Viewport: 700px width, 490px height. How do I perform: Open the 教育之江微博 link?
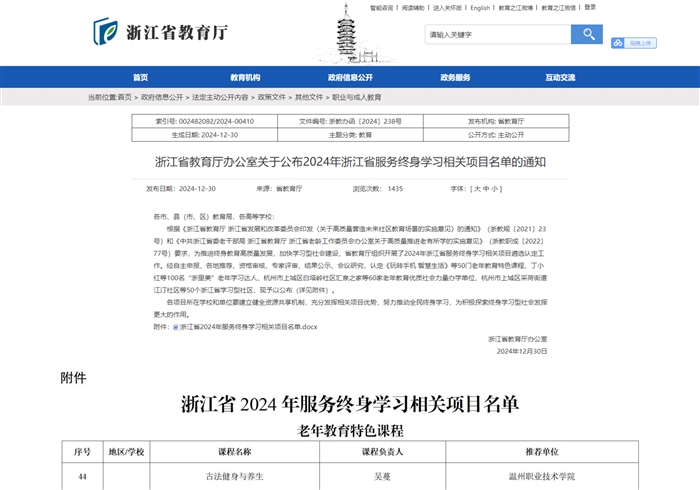(516, 8)
